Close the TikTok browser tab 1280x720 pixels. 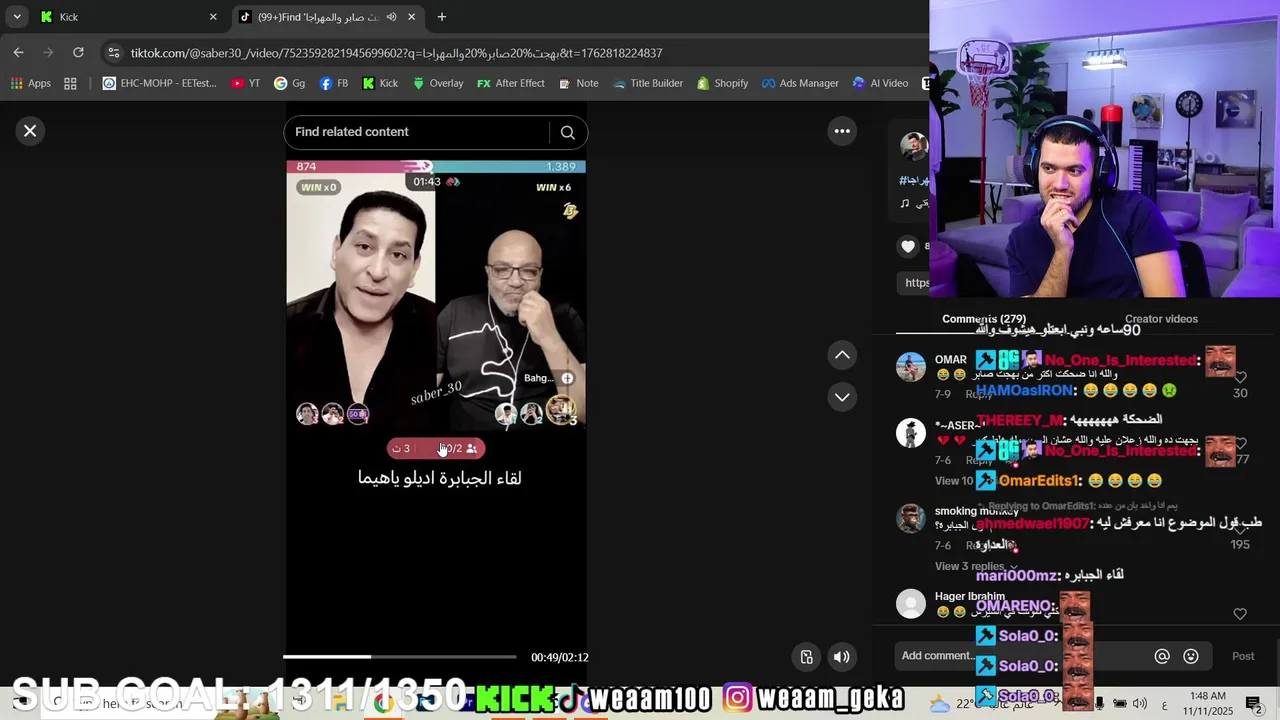(412, 17)
